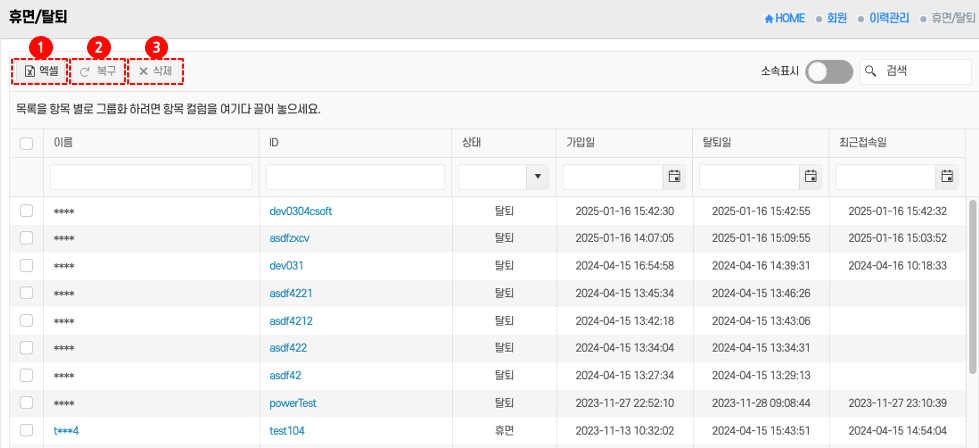Viewport: 979px width, 448px height.
Task: Open the test104 user ID link
Action: tap(287, 431)
